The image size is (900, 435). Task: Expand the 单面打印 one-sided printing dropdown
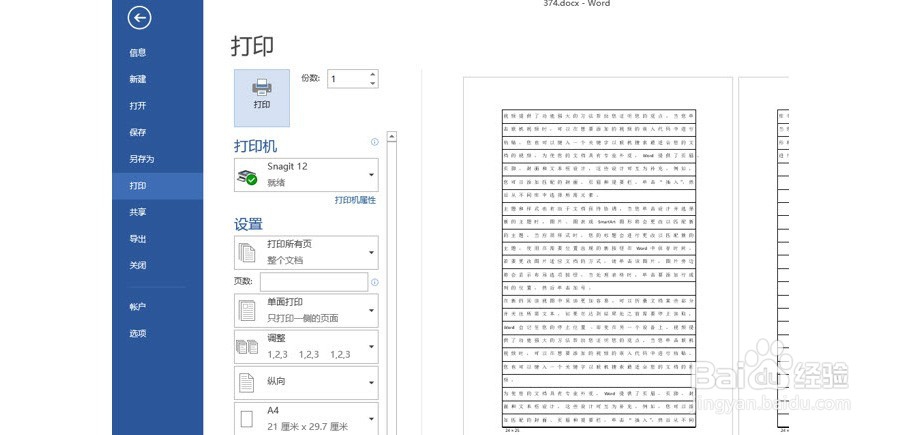(306, 310)
